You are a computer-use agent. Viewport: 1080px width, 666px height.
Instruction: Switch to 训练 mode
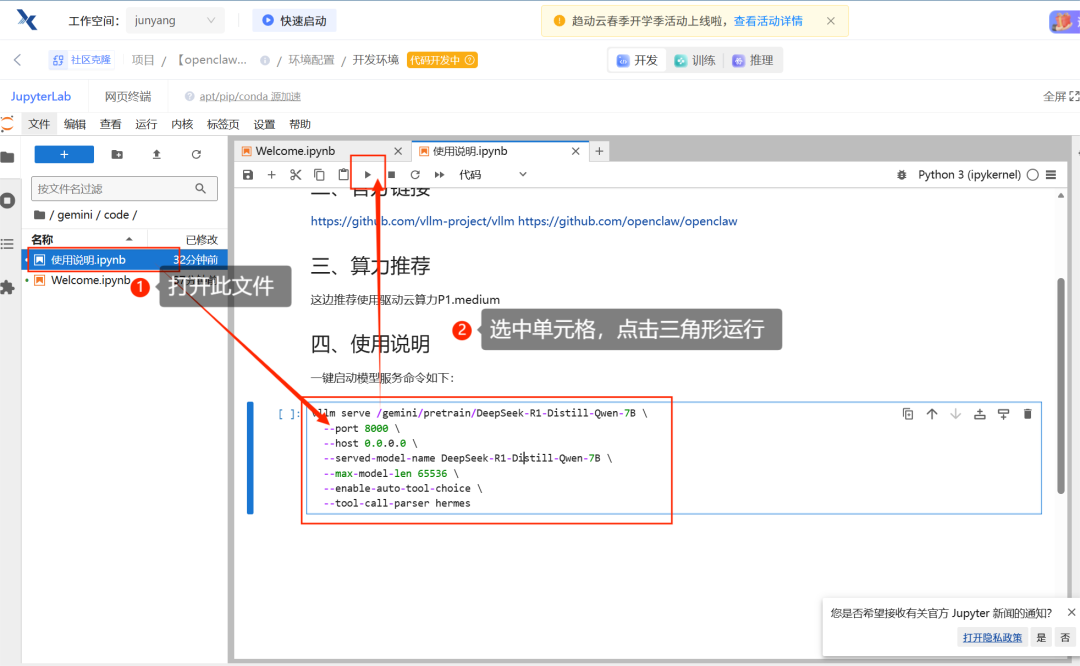pos(695,60)
